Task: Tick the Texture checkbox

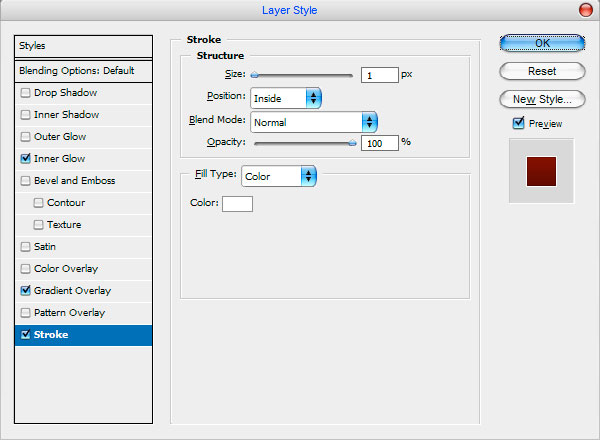Action: [38, 225]
